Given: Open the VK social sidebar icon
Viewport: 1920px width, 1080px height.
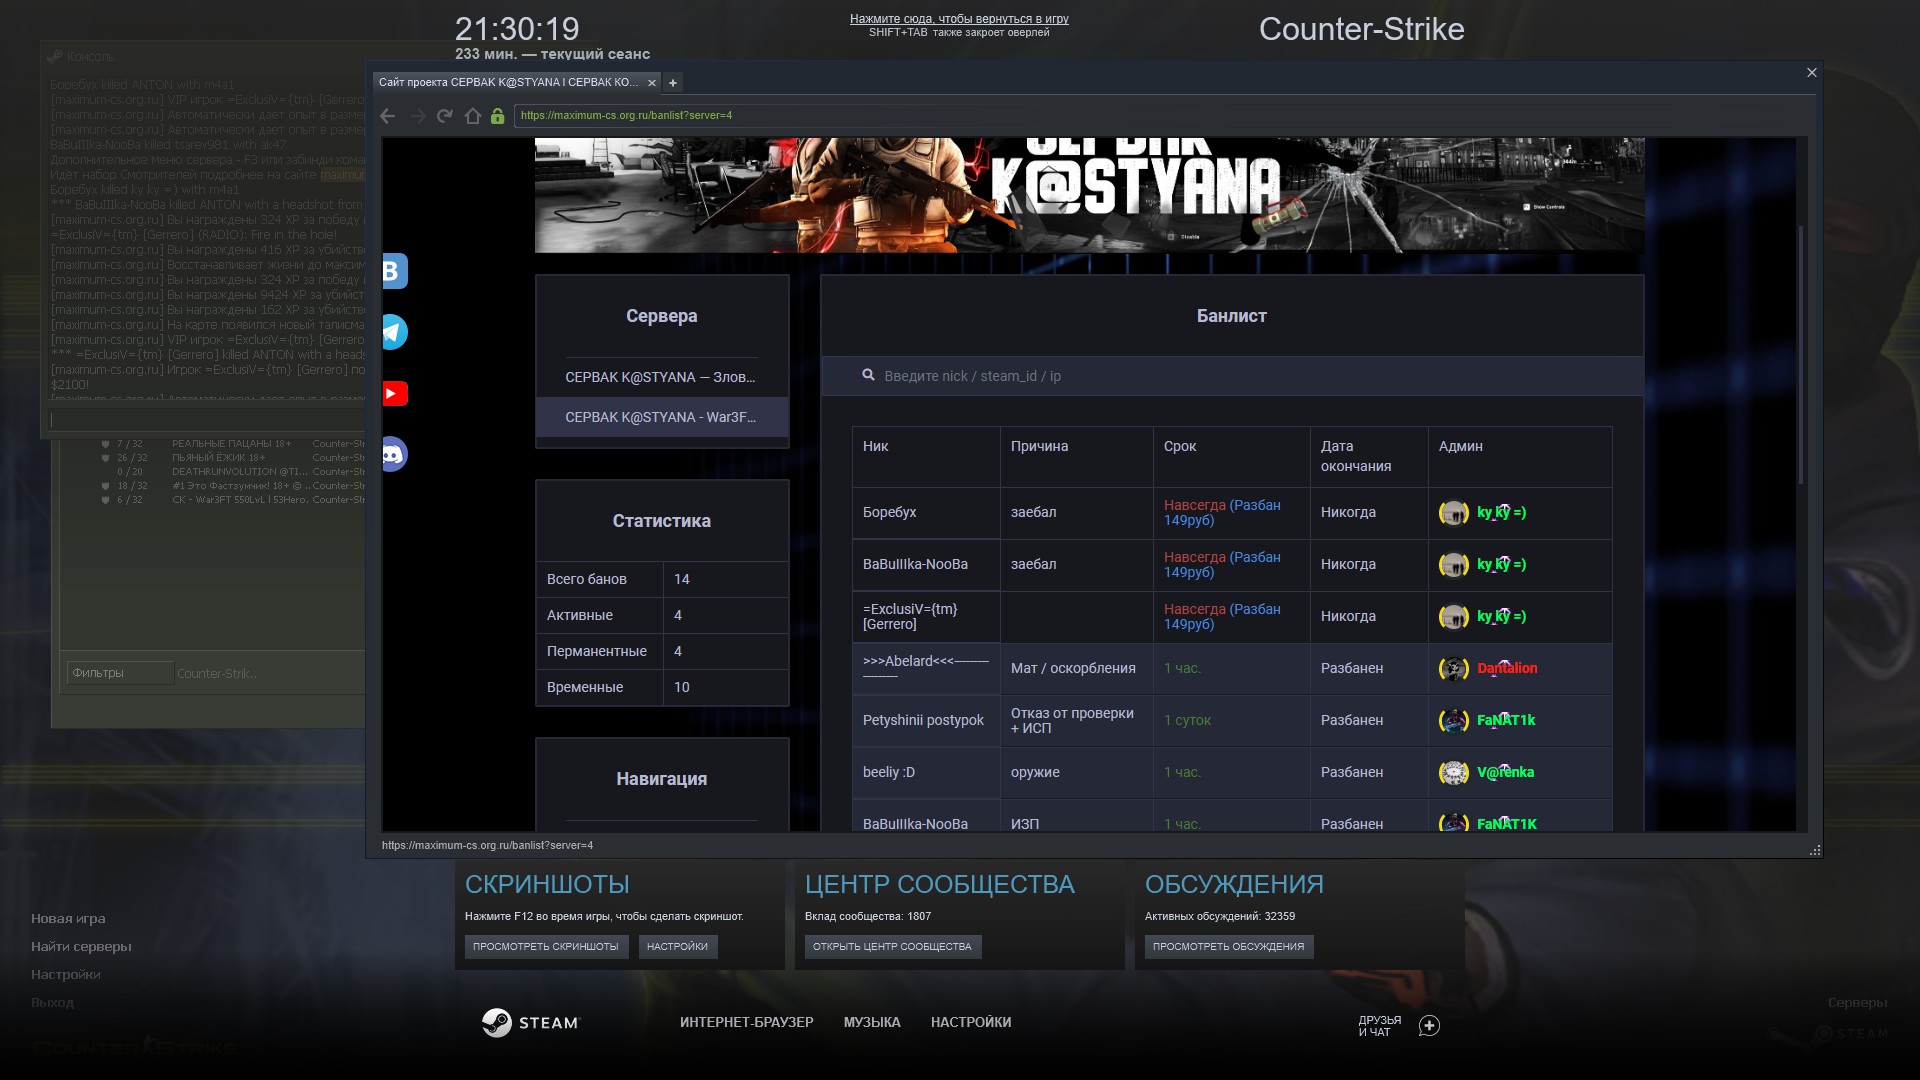Looking at the screenshot, I should tap(395, 271).
